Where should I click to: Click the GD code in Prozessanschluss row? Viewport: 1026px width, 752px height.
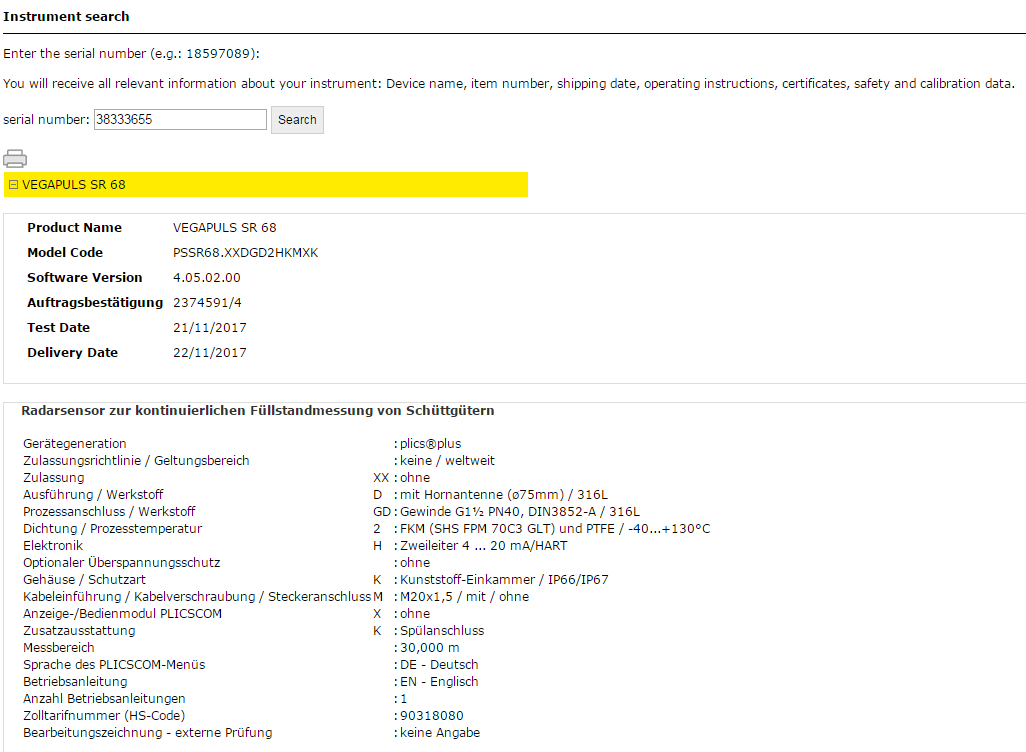pyautogui.click(x=382, y=512)
